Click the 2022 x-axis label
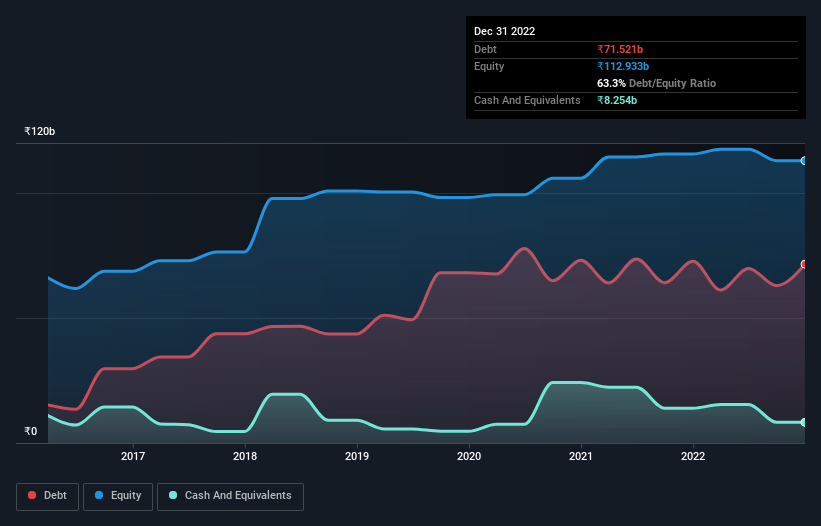The height and width of the screenshot is (526, 821). (x=693, y=456)
